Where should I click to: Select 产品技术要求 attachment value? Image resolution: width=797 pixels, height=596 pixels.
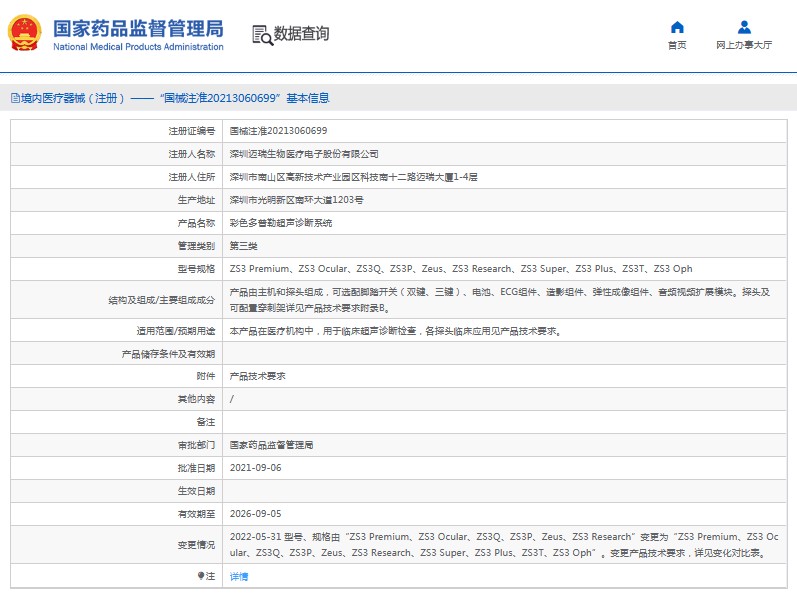coord(257,376)
